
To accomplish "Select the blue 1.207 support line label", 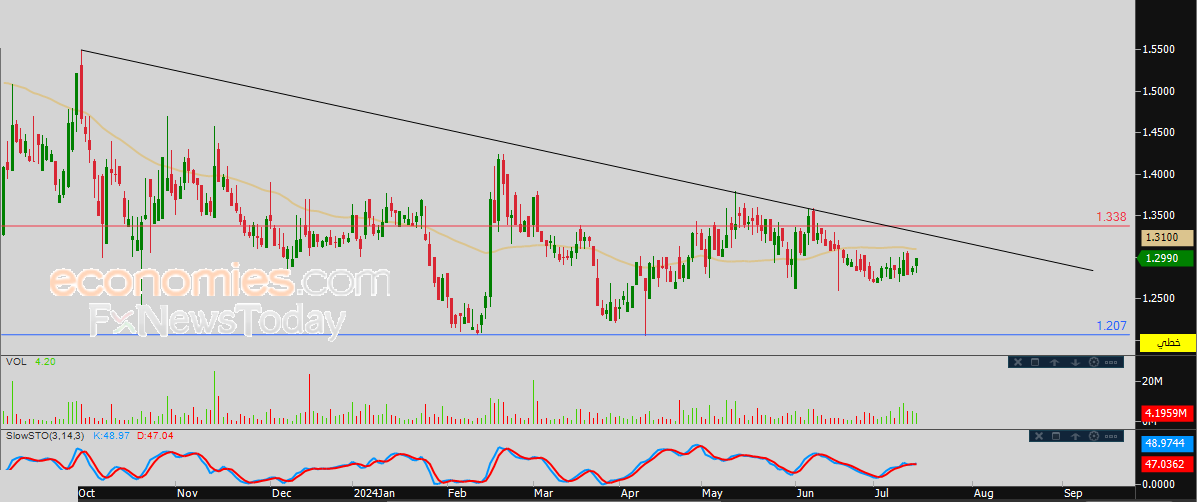I will [x=1112, y=326].
